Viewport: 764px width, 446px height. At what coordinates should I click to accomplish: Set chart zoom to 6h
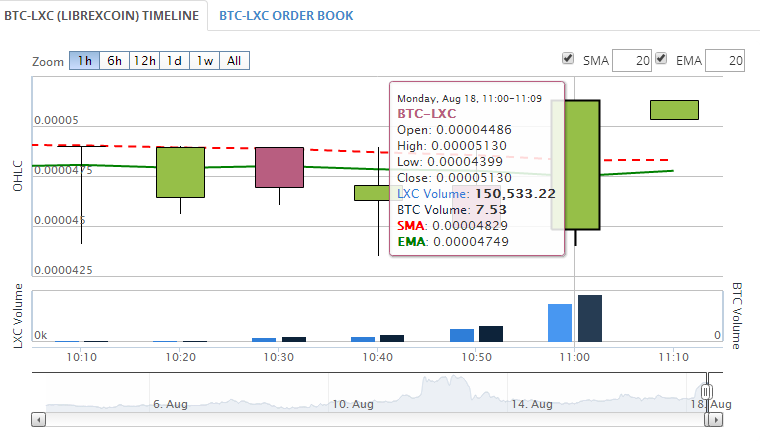click(x=115, y=61)
